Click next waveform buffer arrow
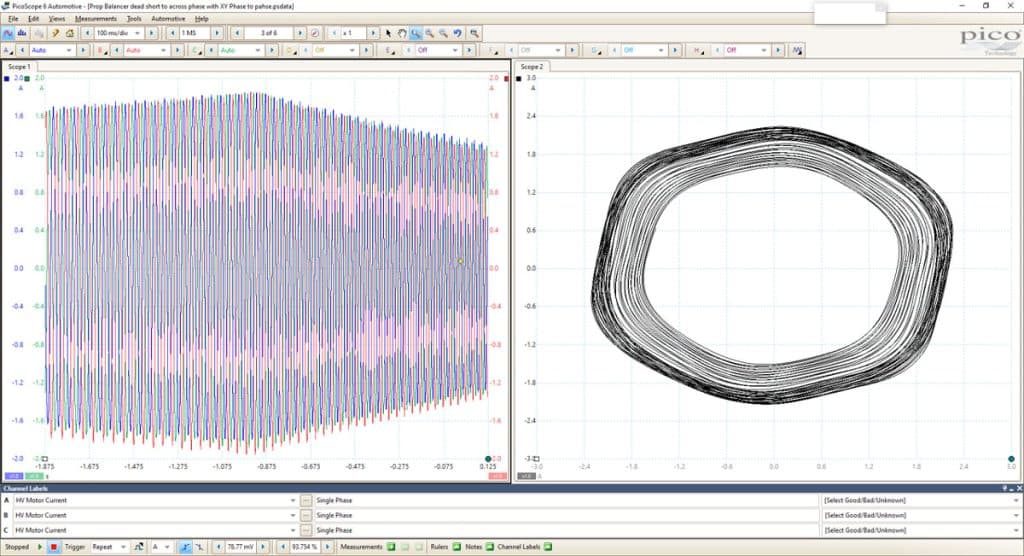The height and width of the screenshot is (556, 1024). tap(300, 33)
